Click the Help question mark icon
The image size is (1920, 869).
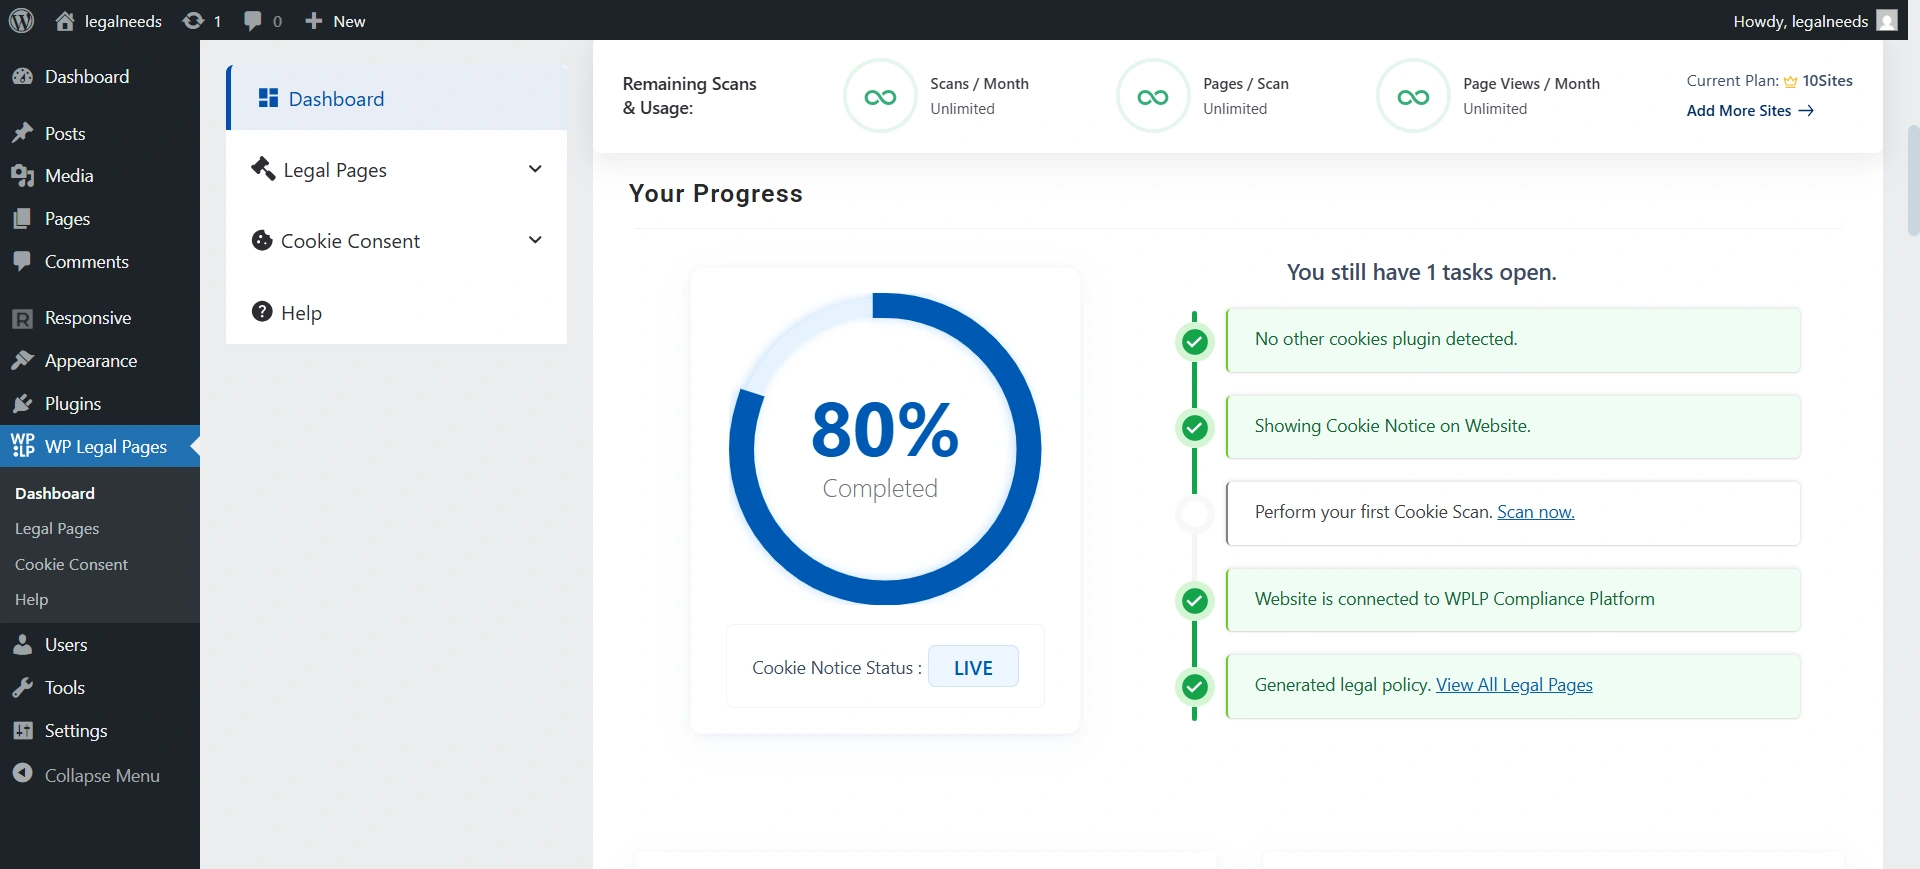(x=262, y=312)
